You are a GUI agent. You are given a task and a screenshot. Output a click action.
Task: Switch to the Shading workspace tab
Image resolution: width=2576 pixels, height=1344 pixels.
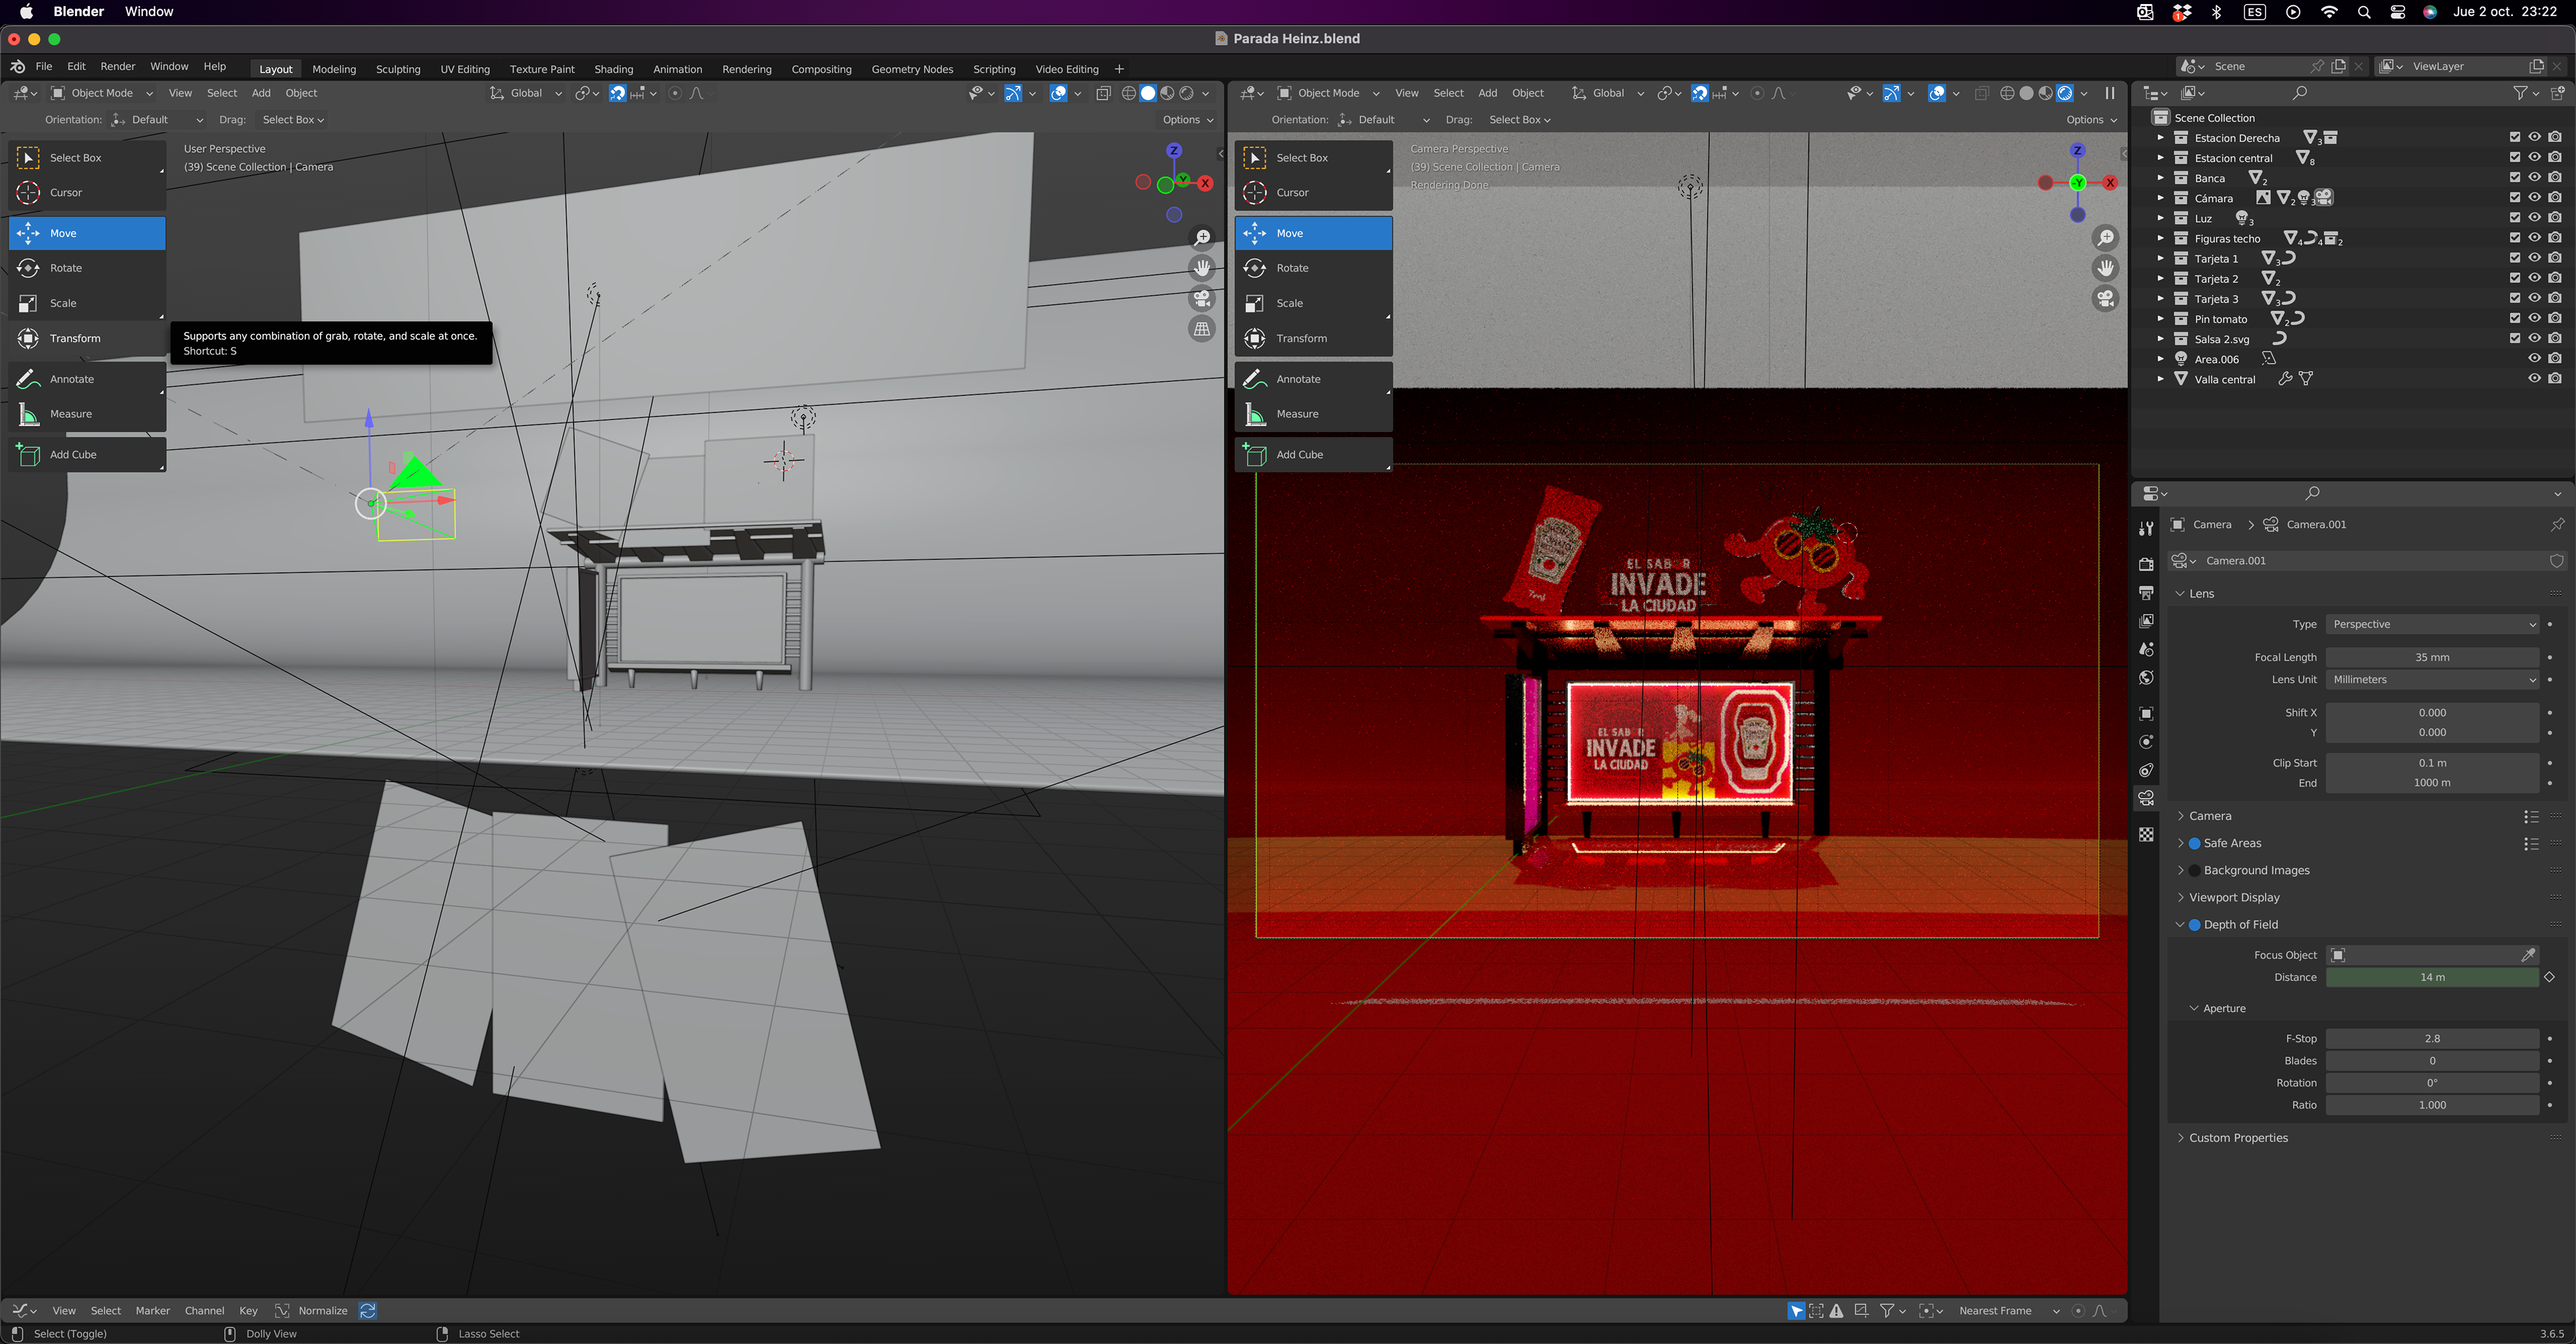(x=613, y=69)
